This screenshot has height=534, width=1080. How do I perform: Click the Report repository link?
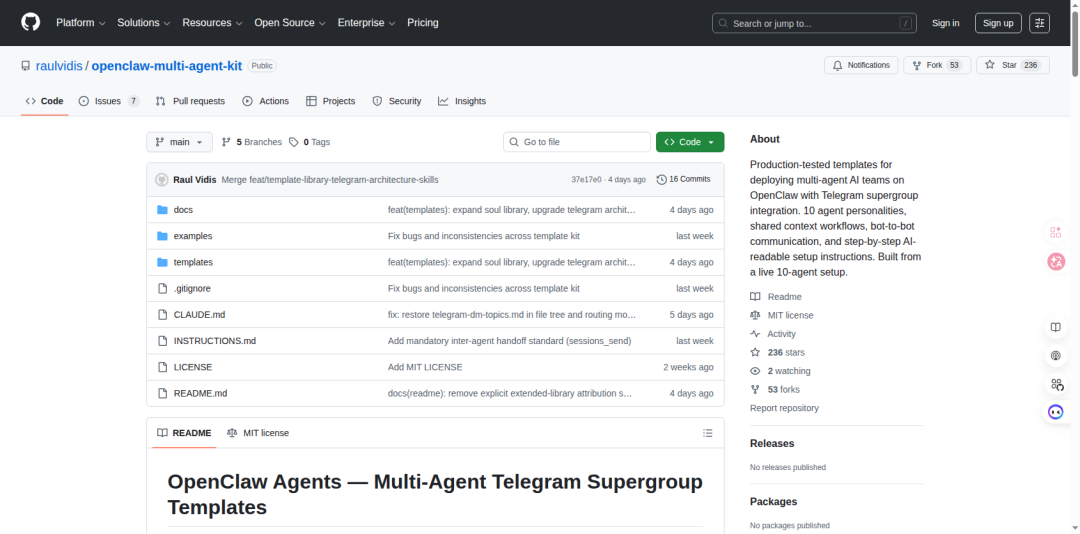click(x=785, y=408)
